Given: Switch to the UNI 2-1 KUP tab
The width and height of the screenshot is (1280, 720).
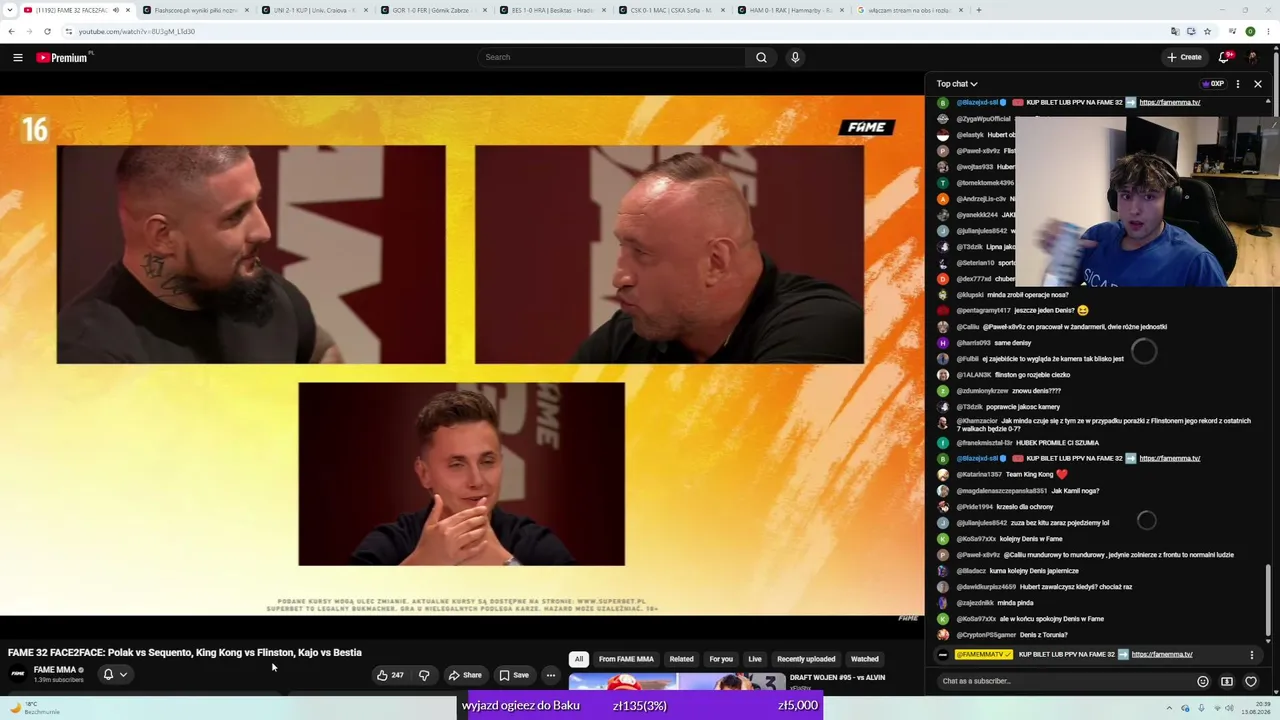Looking at the screenshot, I should 315,10.
